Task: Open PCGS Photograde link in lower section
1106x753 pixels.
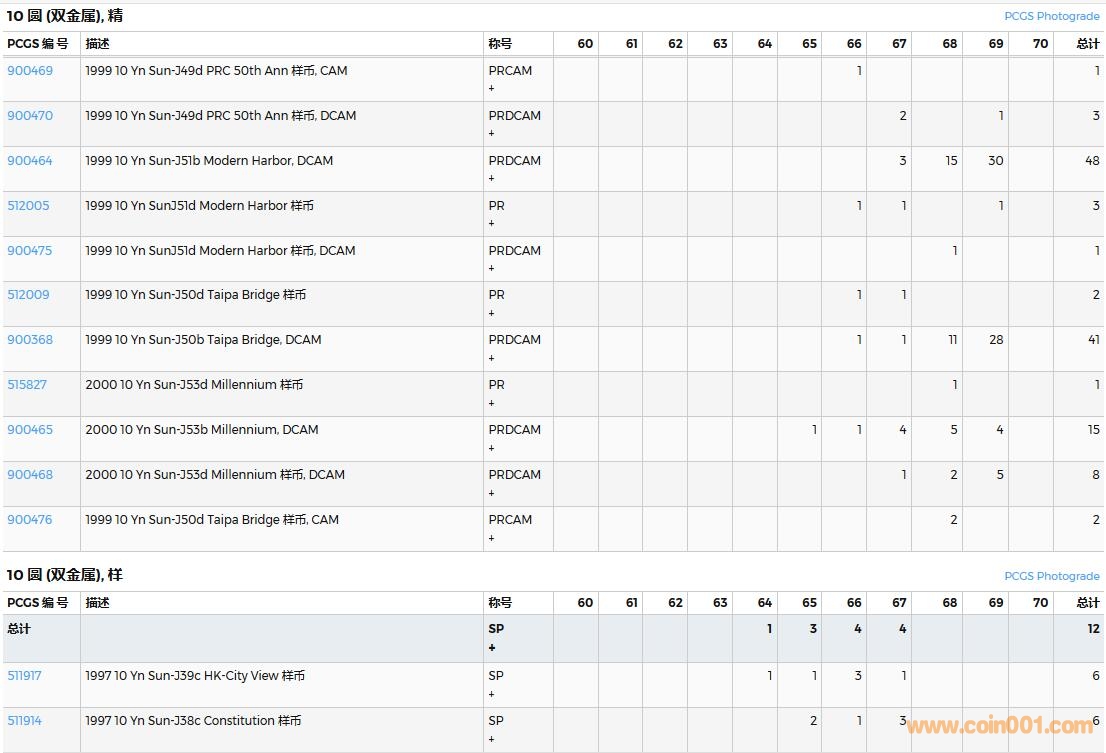Action: pyautogui.click(x=1051, y=577)
